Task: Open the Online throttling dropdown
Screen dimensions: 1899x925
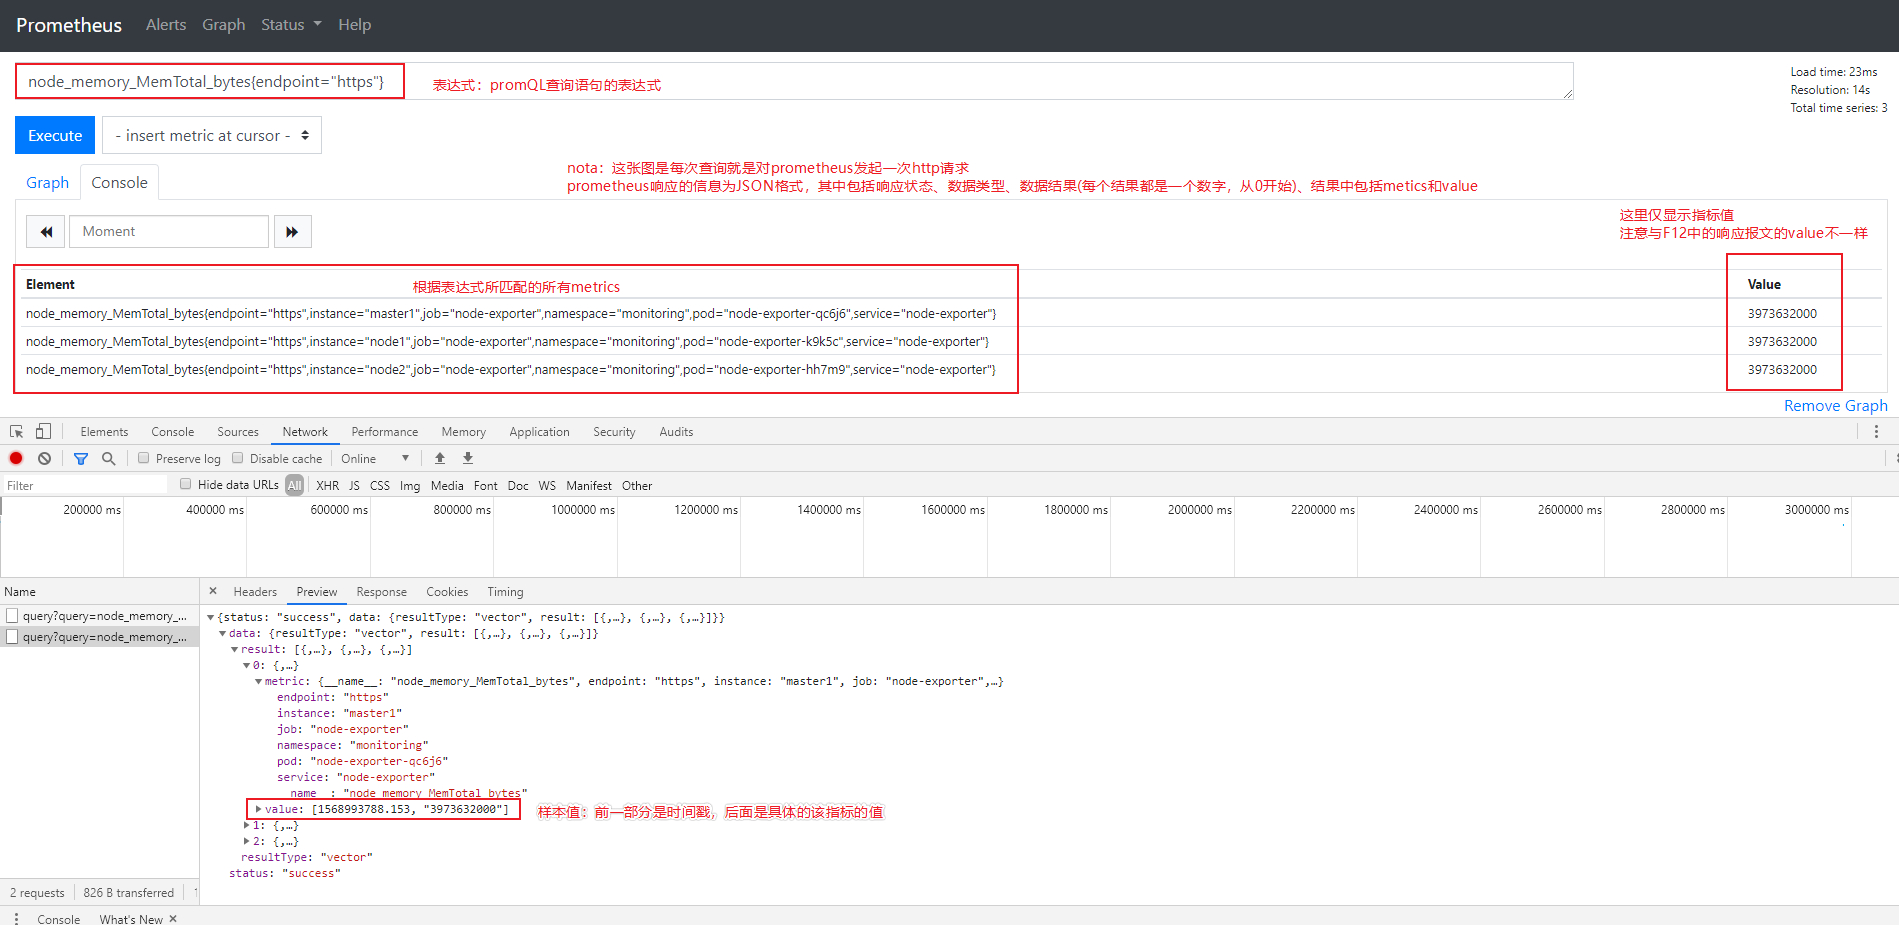Action: [375, 459]
